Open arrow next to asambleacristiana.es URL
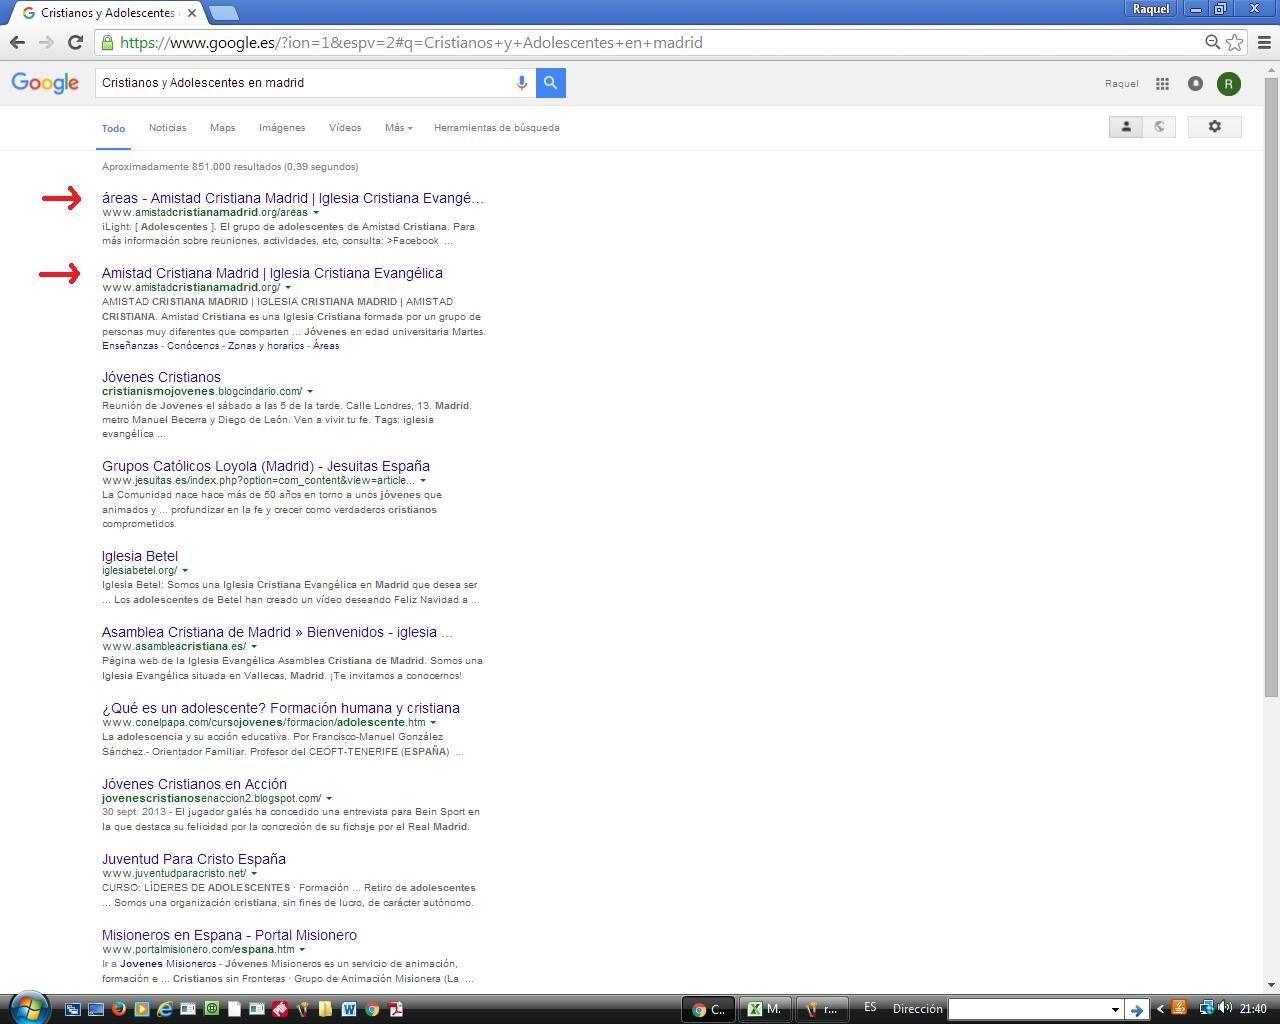 coord(254,646)
